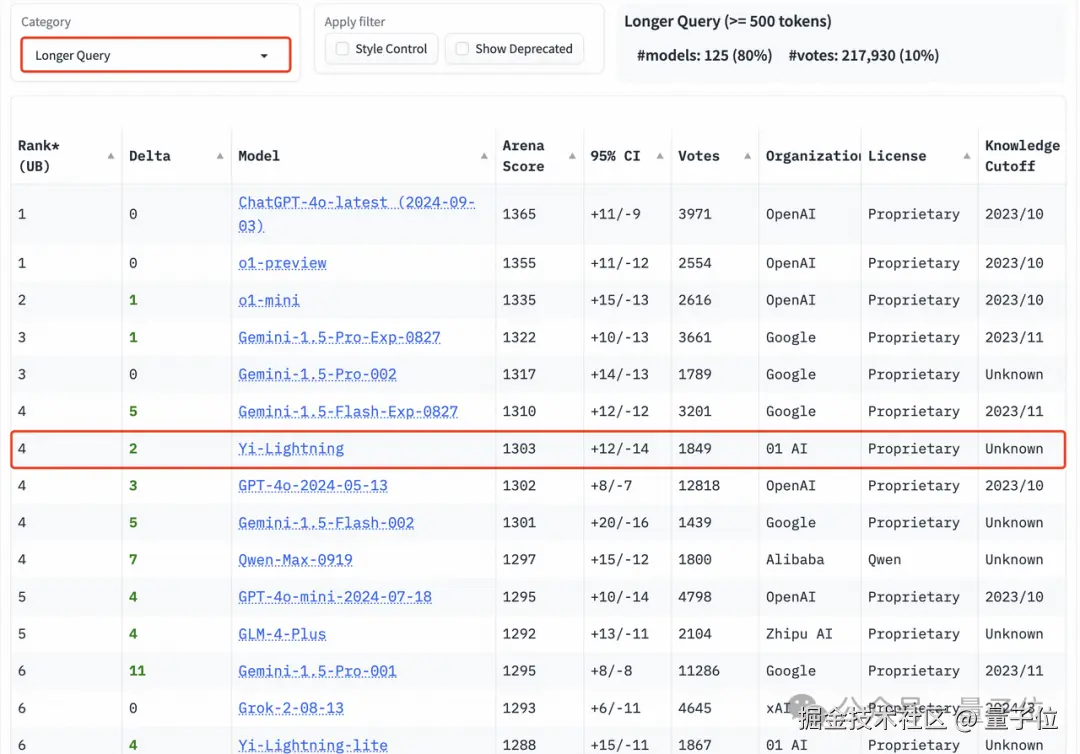Enable the Style Control checkbox

point(342,49)
